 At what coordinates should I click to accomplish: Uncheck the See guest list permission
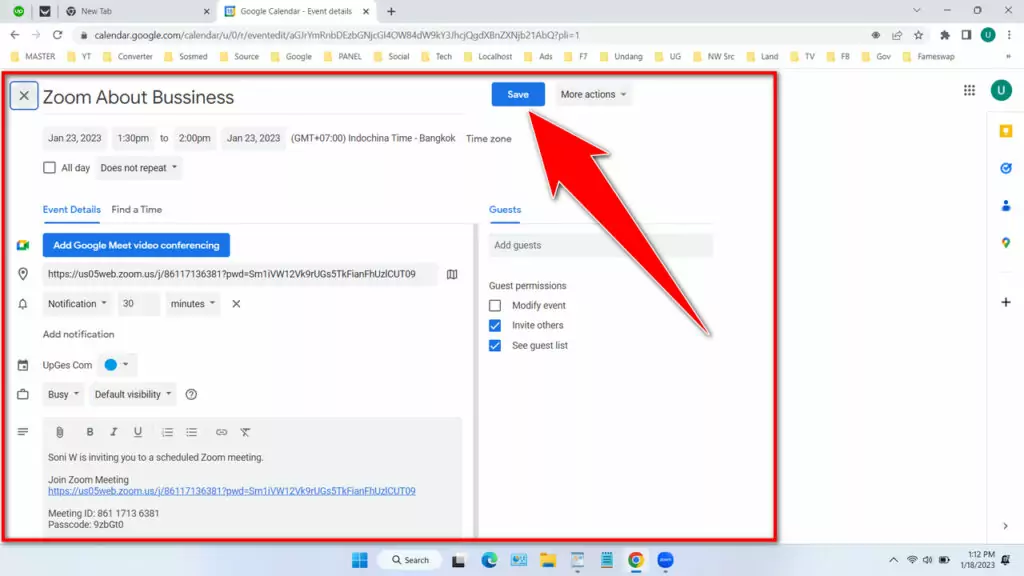495,345
